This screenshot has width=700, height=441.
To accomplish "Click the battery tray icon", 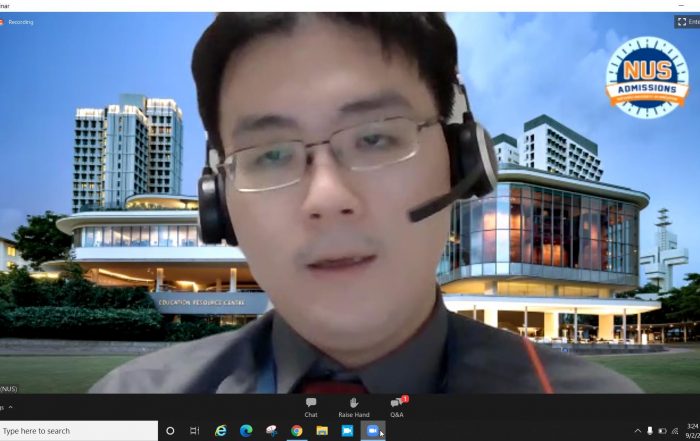I will (x=662, y=431).
